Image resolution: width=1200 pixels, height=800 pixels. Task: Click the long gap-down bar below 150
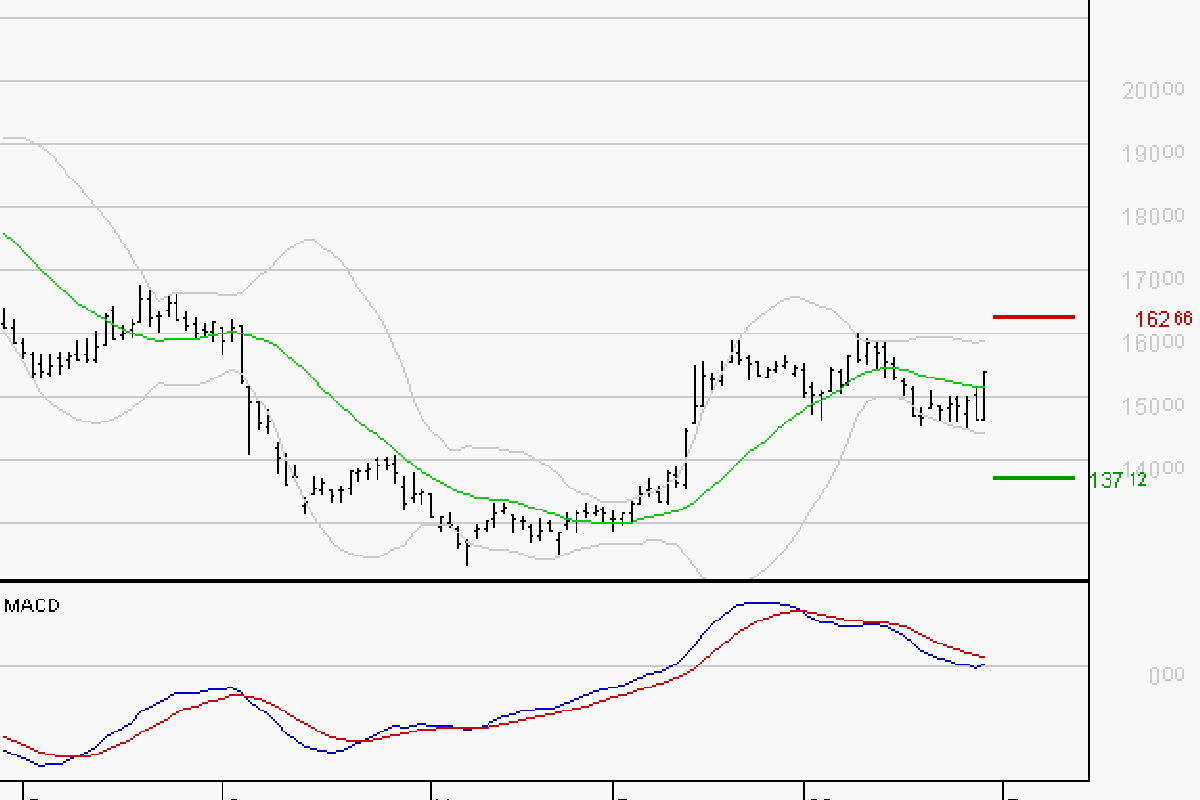(249, 420)
